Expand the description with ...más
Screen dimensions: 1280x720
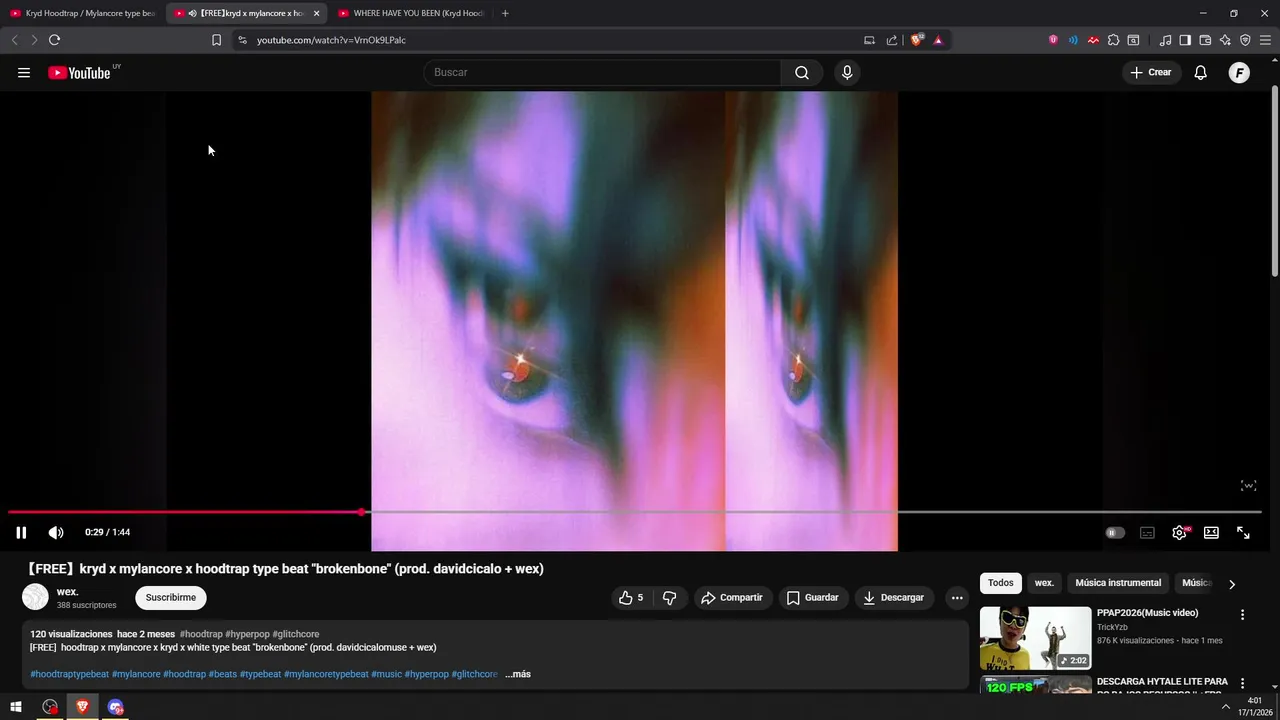pos(518,674)
